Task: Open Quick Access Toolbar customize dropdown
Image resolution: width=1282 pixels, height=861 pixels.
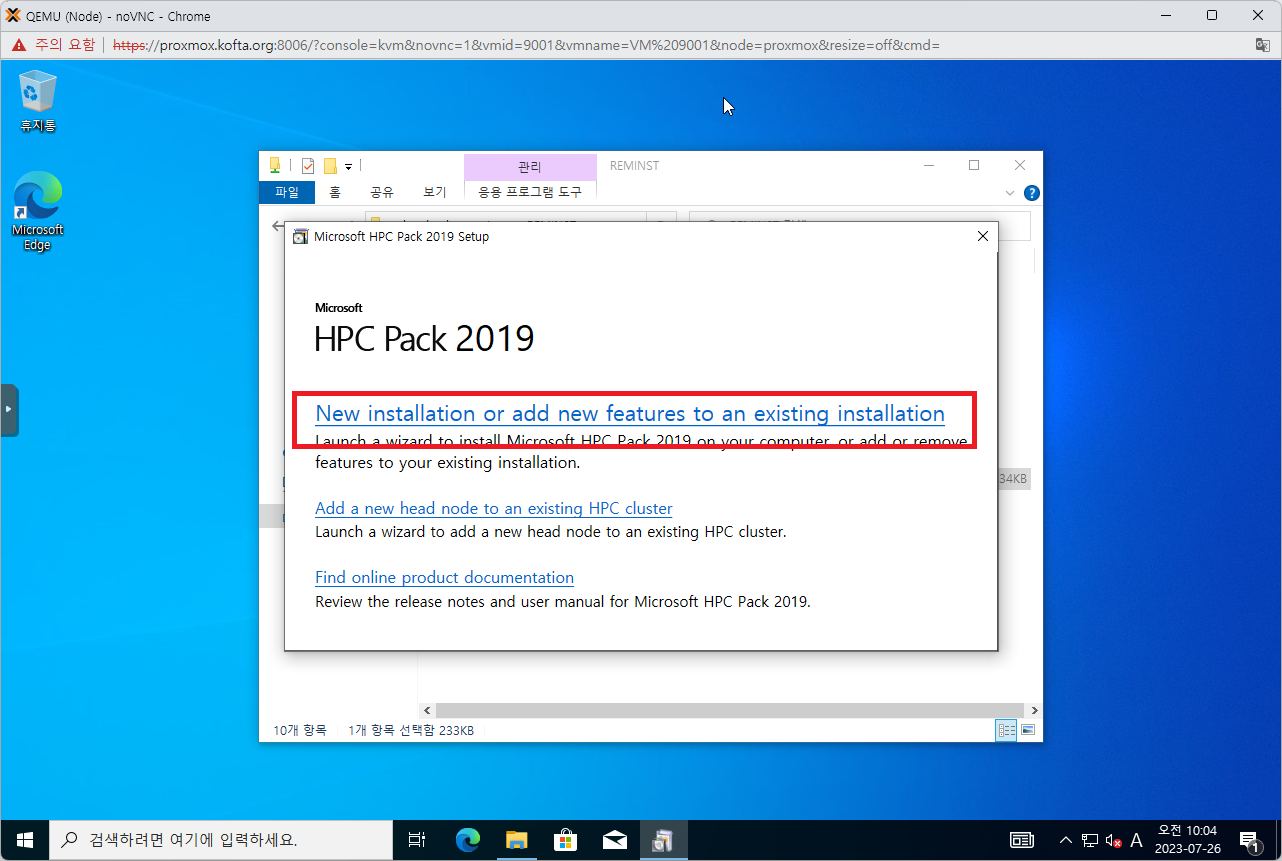Action: tap(348, 166)
